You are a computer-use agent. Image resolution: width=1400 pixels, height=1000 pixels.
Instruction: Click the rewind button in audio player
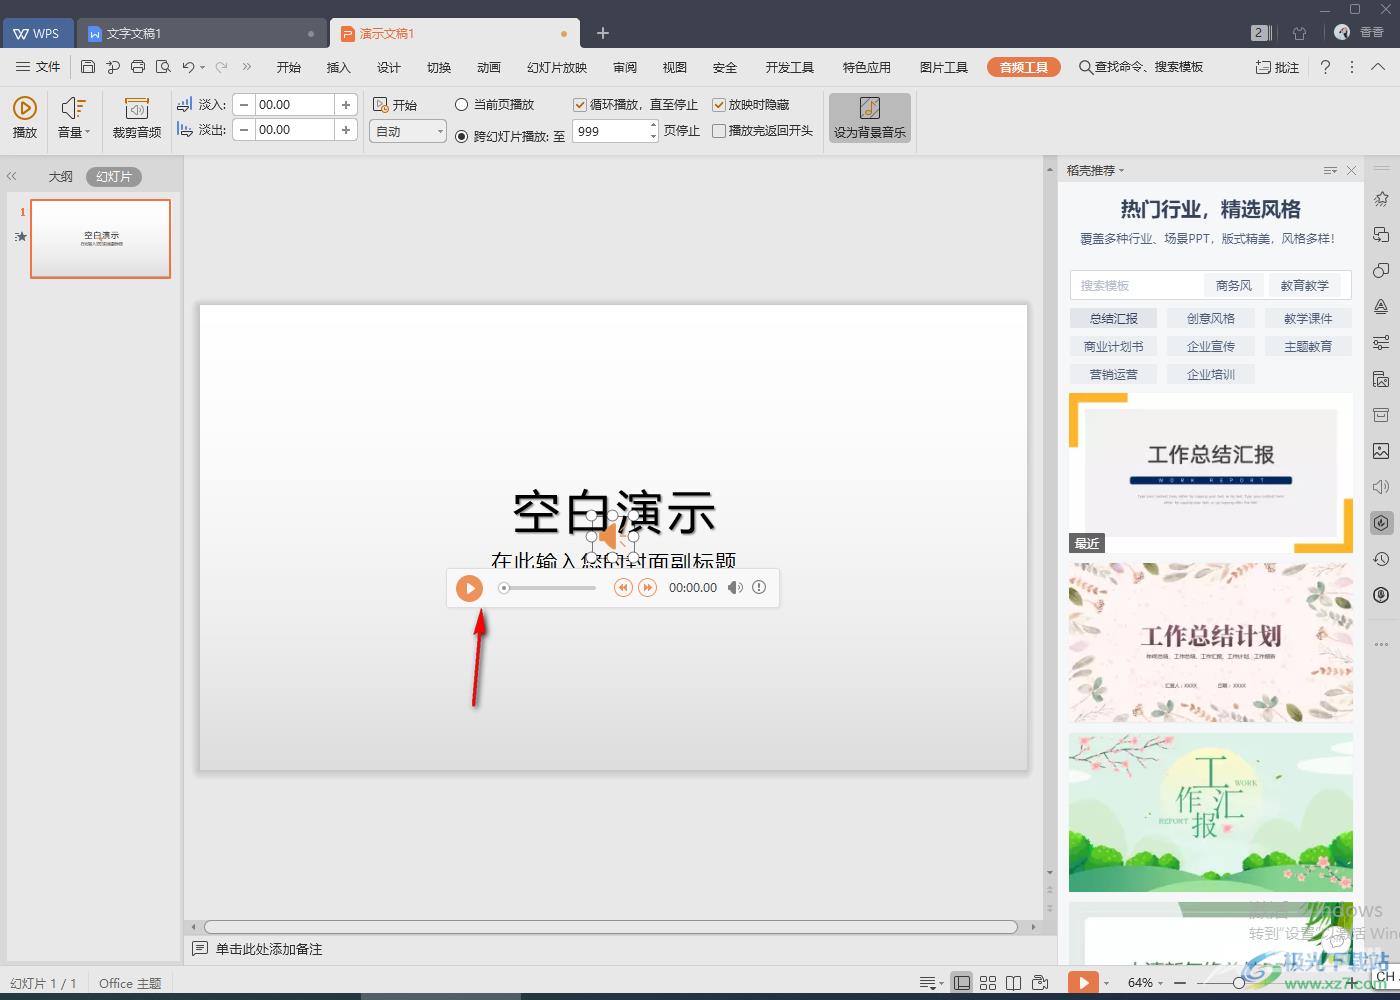(x=622, y=588)
